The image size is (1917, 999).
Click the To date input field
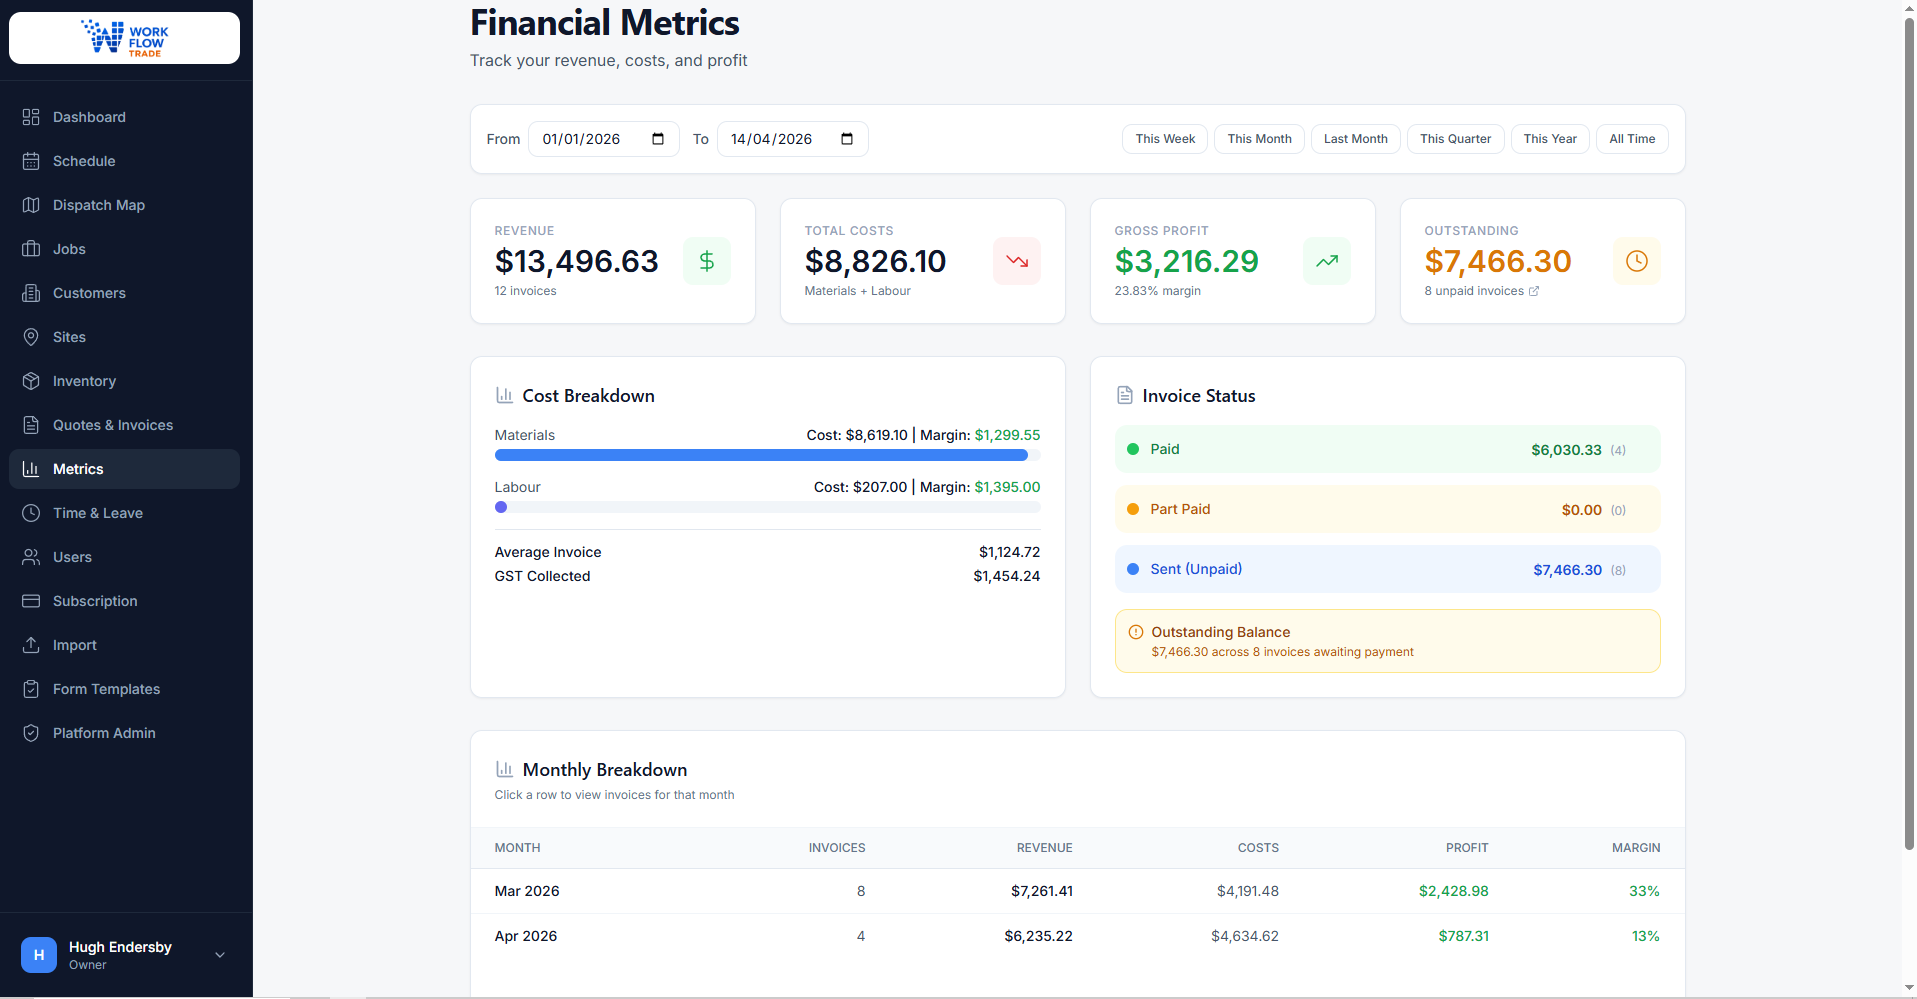792,139
